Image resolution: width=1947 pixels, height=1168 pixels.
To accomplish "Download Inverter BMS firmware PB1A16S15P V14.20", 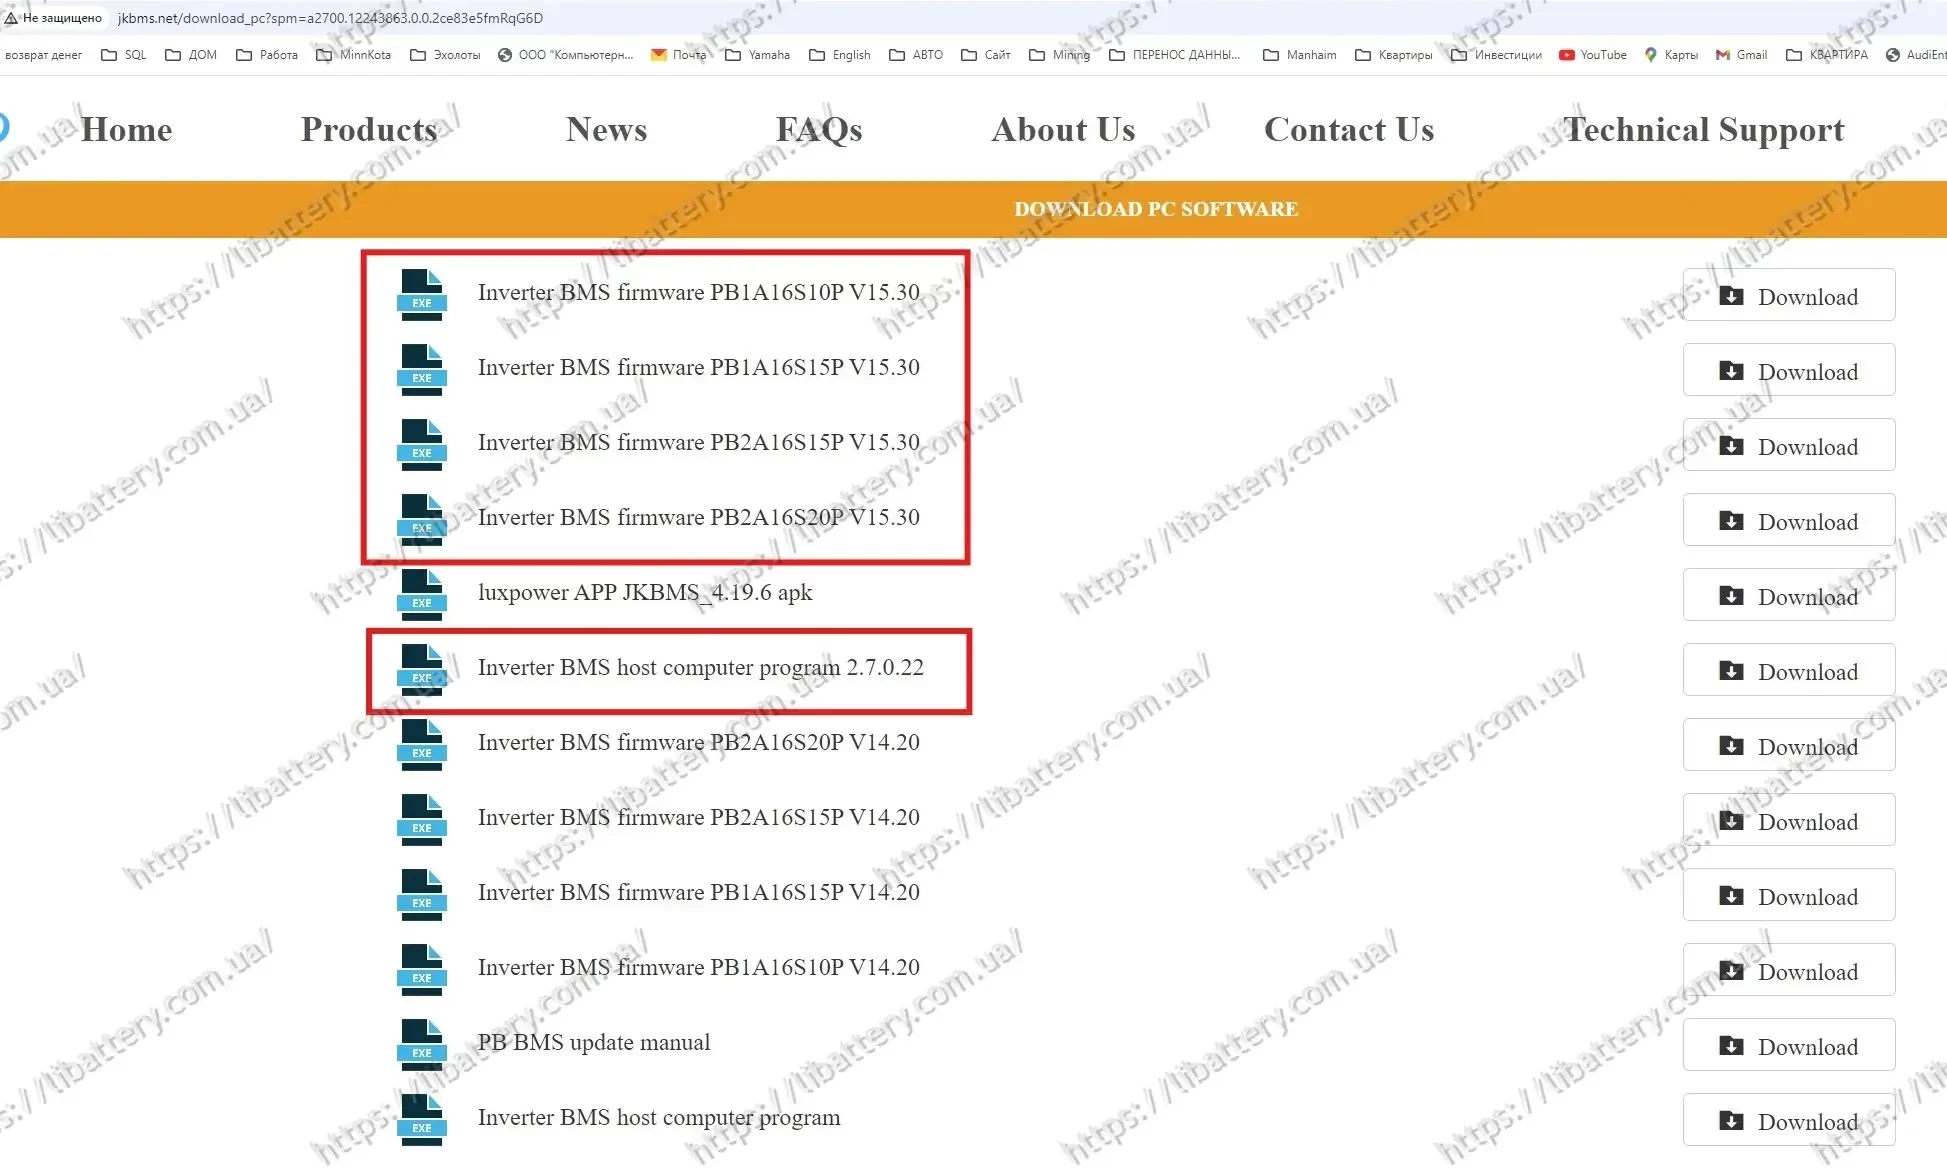I will click(1789, 895).
